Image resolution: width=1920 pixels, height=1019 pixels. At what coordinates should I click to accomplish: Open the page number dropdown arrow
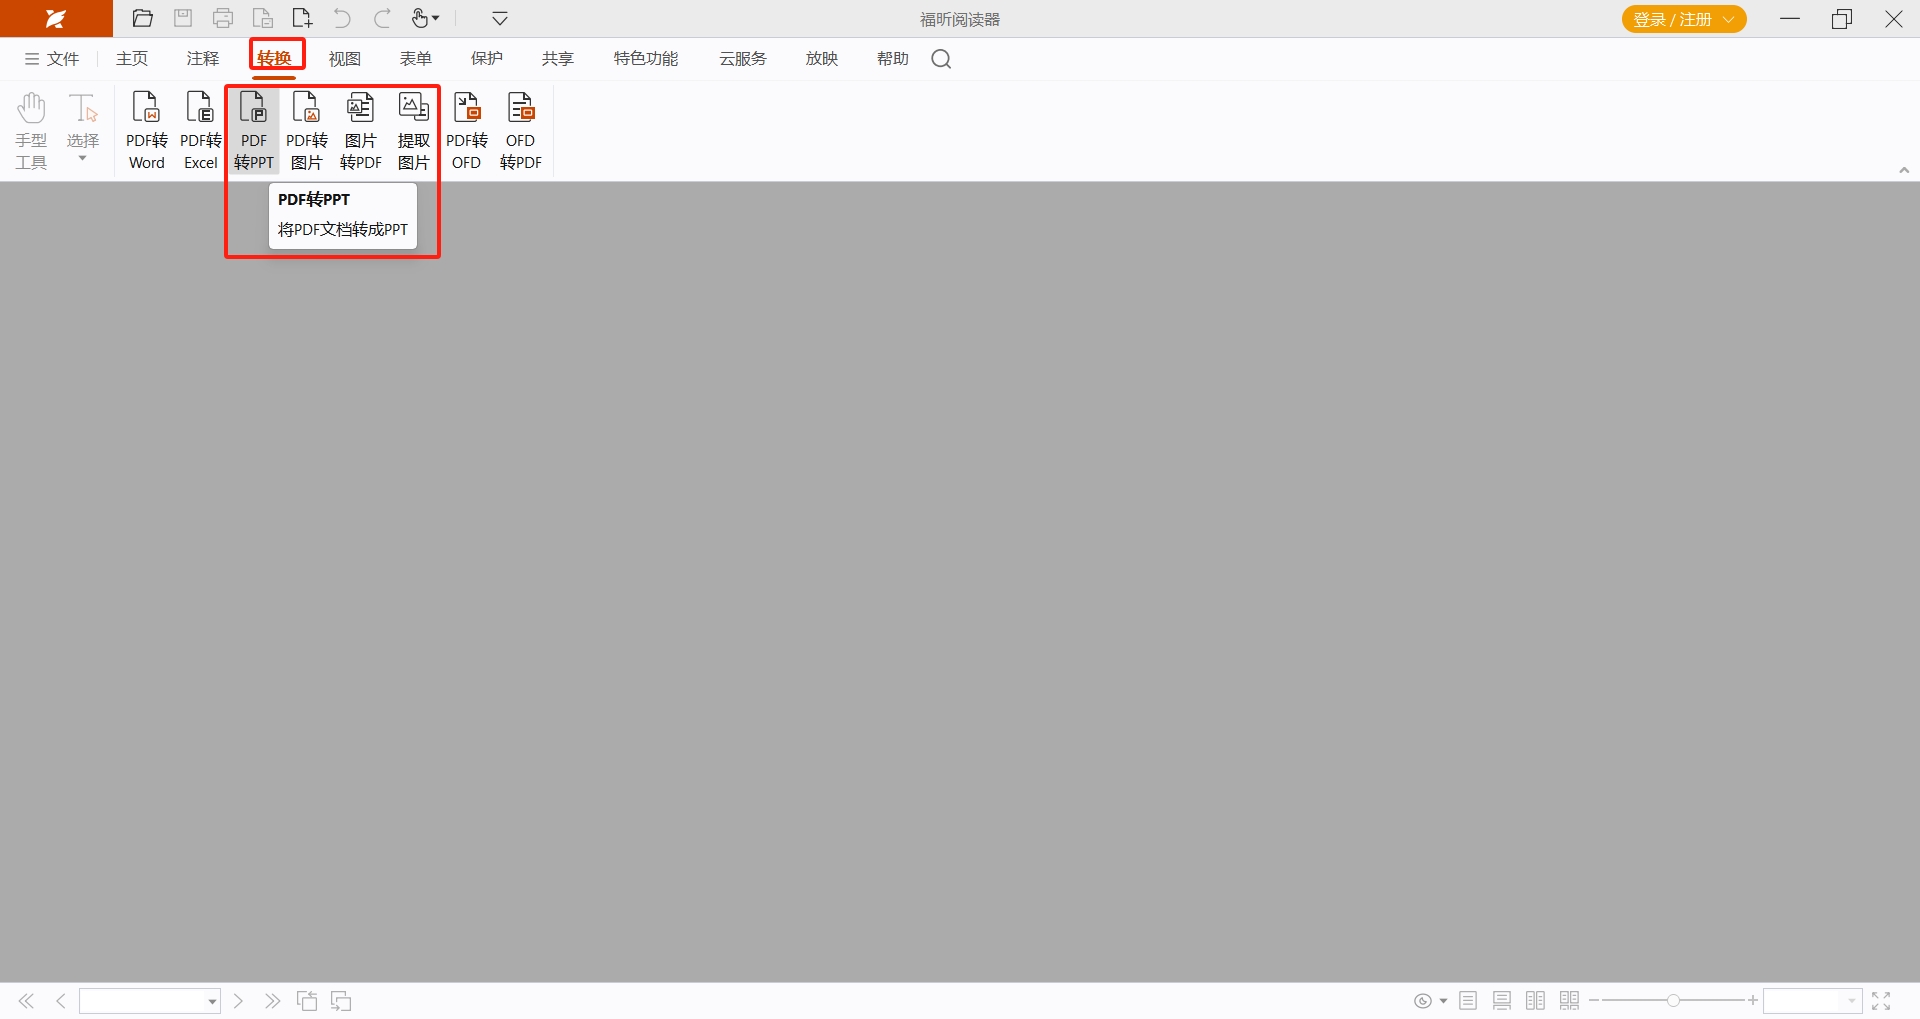[x=212, y=1001]
